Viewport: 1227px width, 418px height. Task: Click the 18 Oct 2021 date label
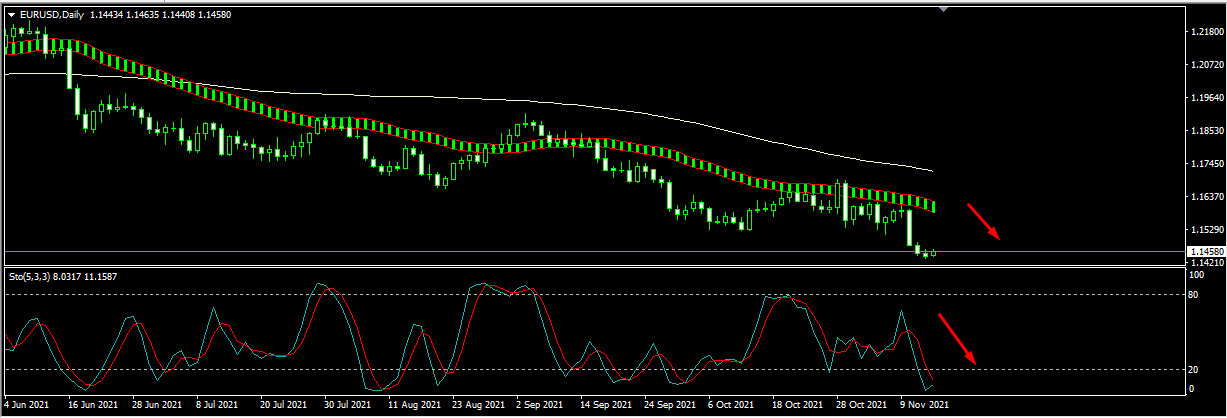[797, 406]
